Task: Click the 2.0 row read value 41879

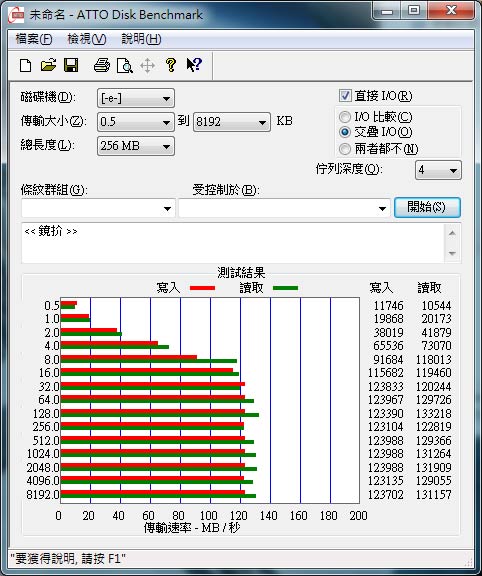Action: tap(436, 333)
